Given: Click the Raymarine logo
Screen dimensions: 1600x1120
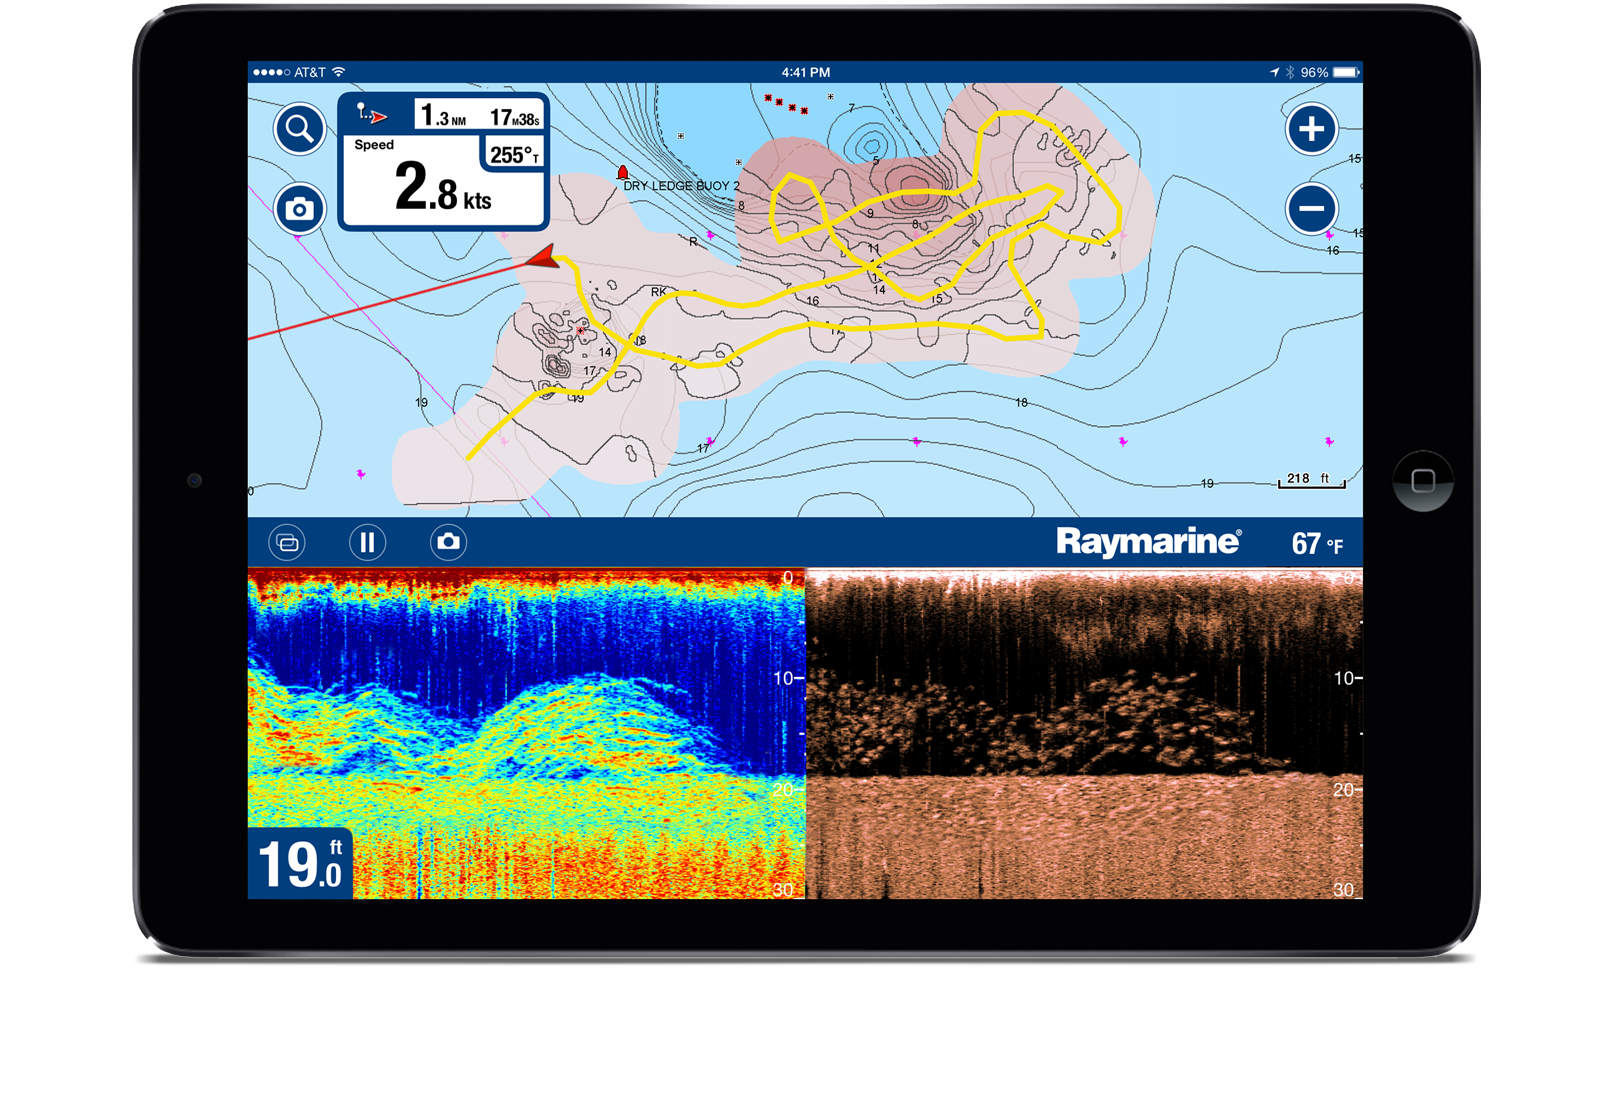Looking at the screenshot, I should click(1148, 542).
